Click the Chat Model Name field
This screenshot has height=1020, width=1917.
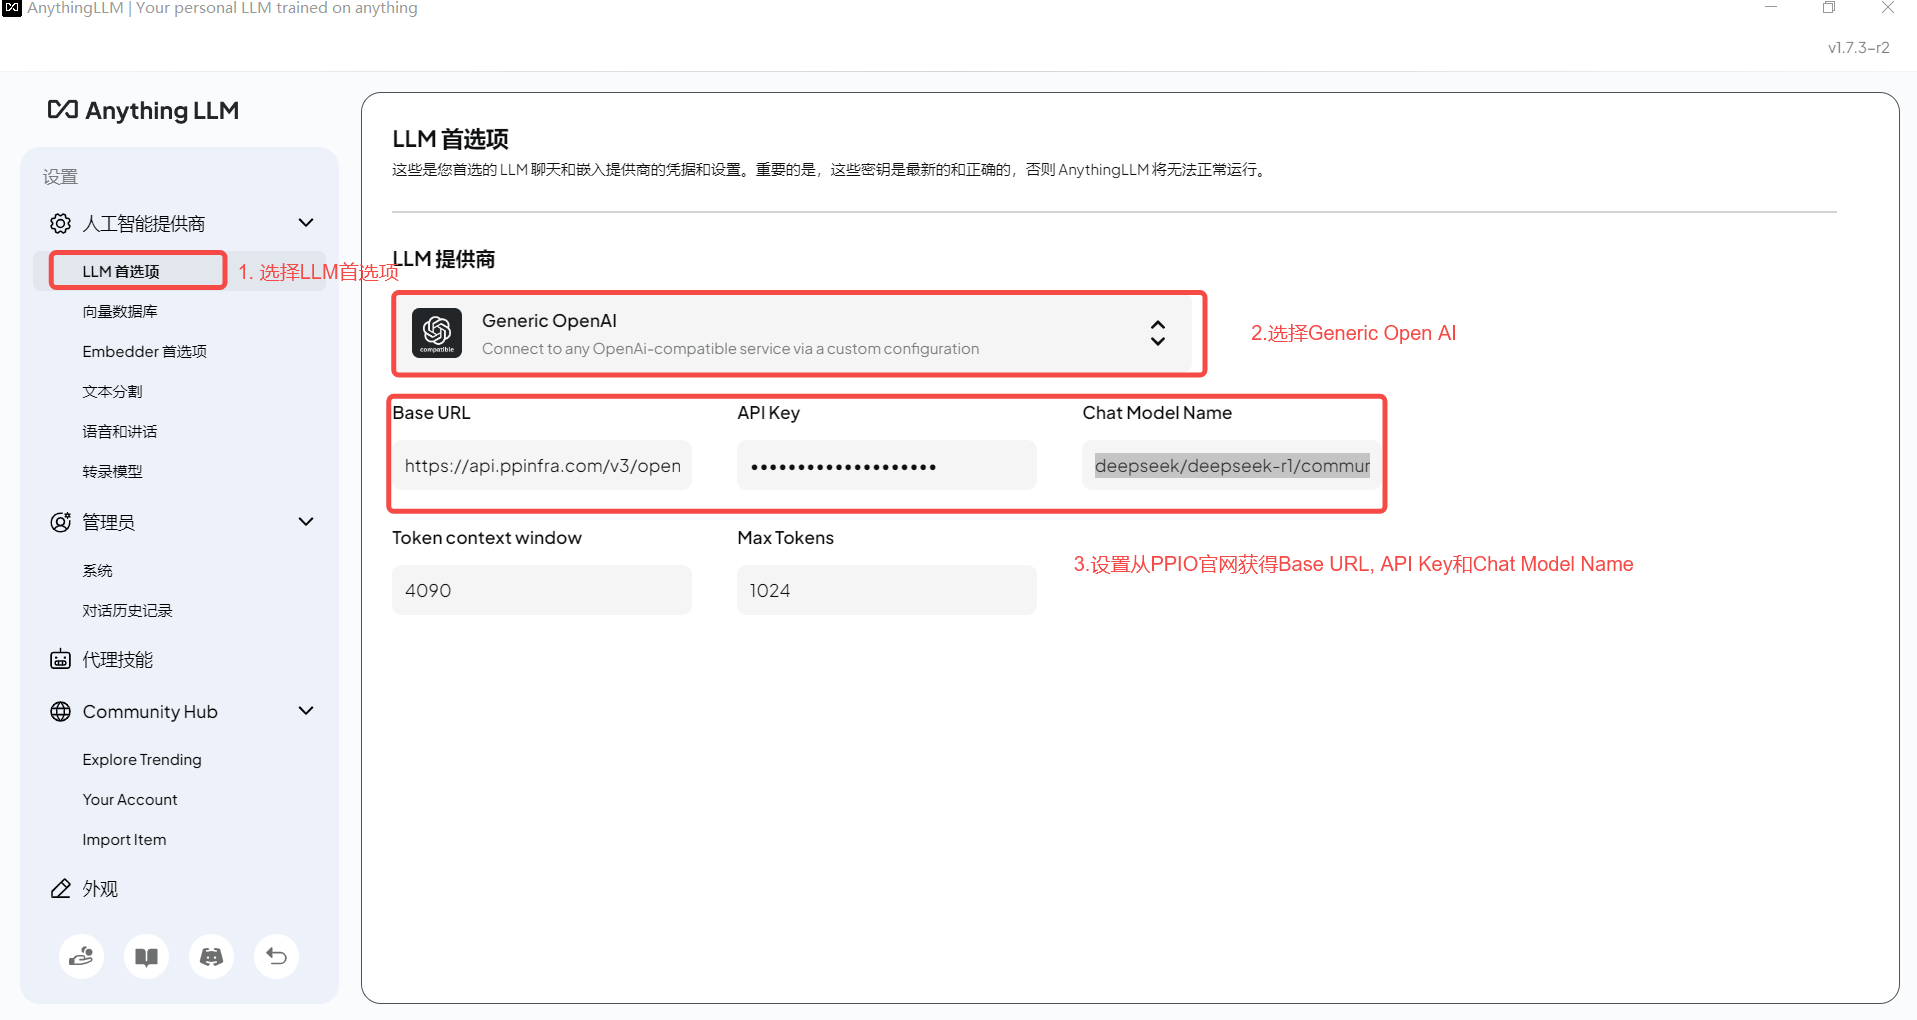click(1231, 465)
